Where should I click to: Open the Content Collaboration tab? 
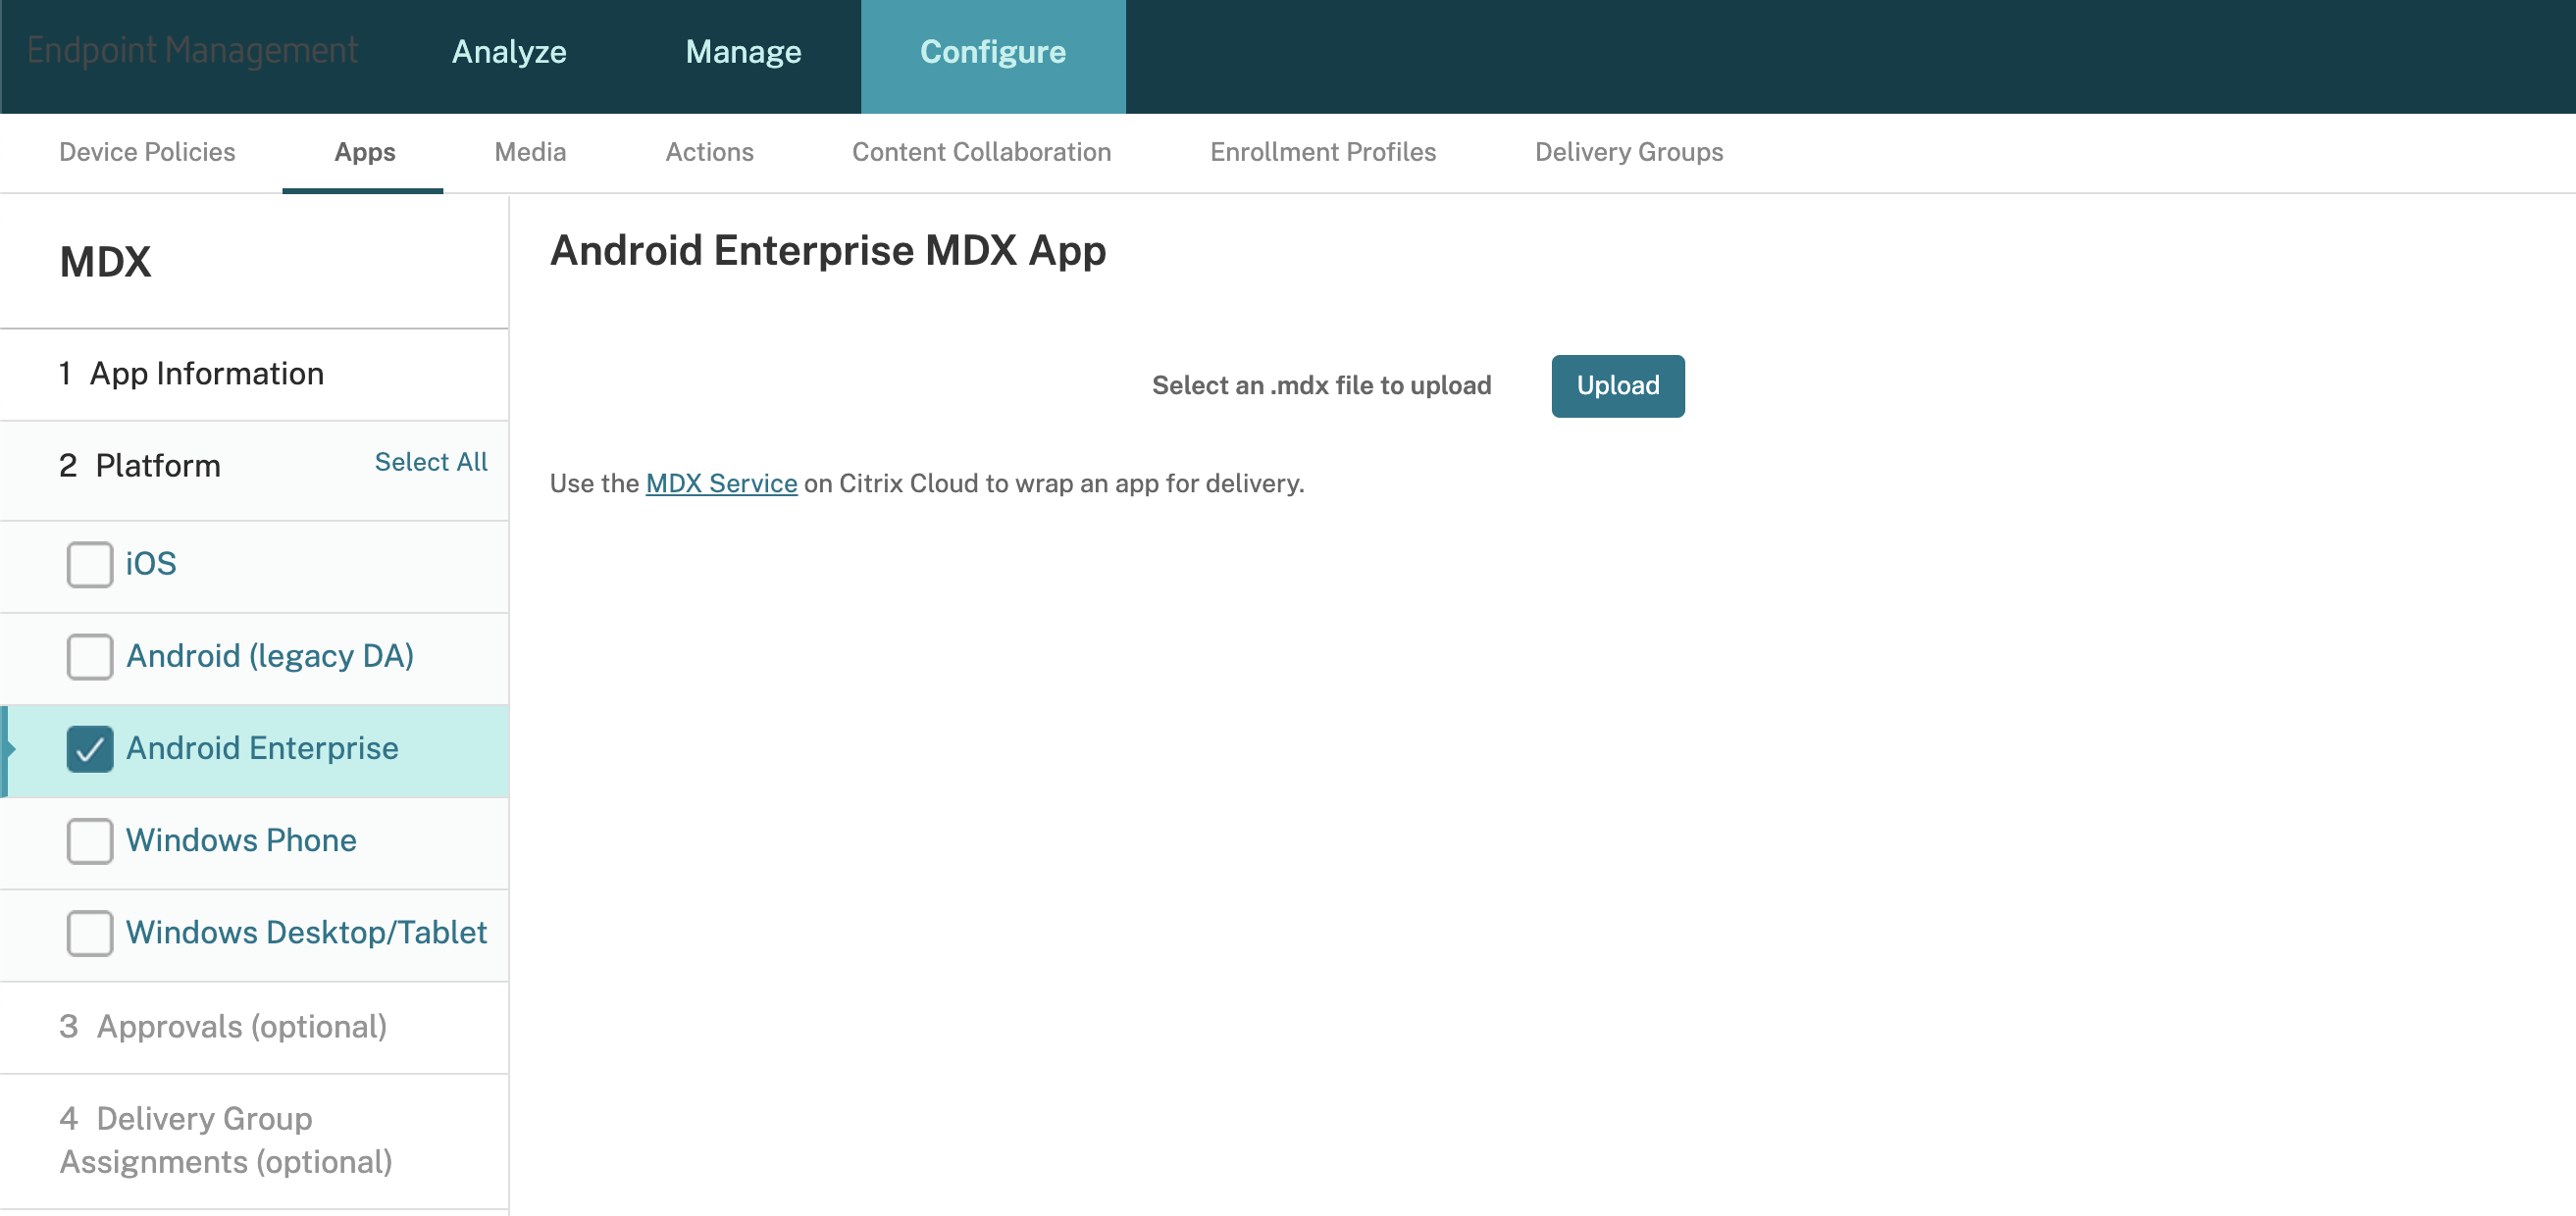coord(981,152)
